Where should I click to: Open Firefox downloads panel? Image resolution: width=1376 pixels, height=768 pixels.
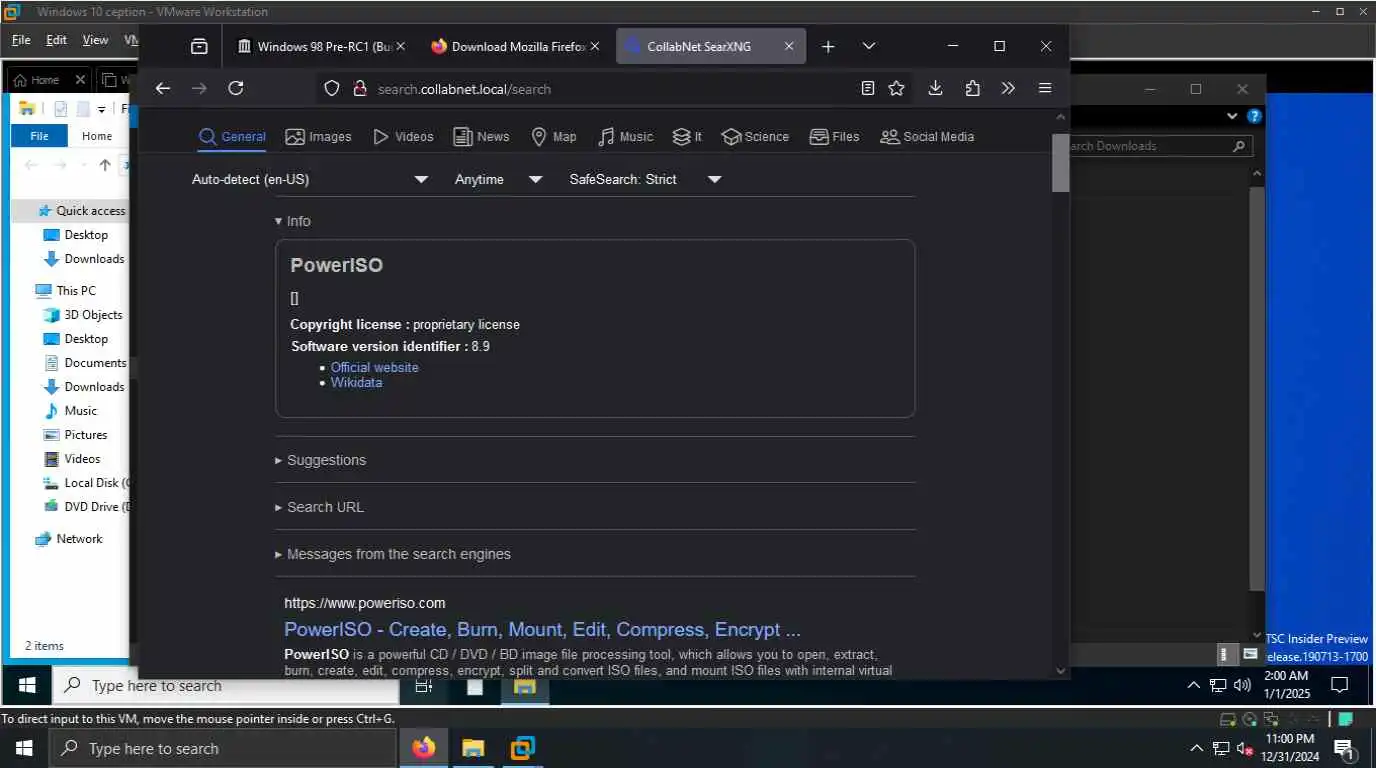click(x=935, y=88)
